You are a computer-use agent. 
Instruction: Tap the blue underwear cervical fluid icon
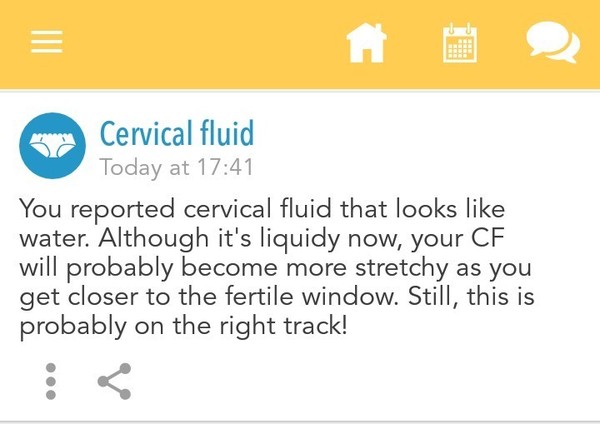point(52,145)
